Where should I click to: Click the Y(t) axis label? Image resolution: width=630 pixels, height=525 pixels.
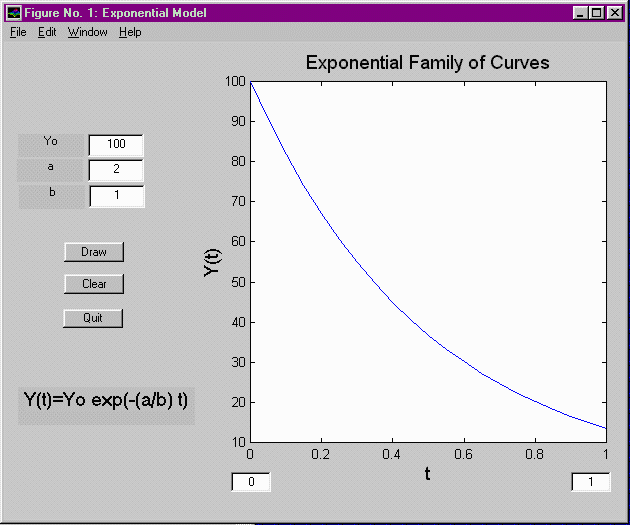pos(212,263)
